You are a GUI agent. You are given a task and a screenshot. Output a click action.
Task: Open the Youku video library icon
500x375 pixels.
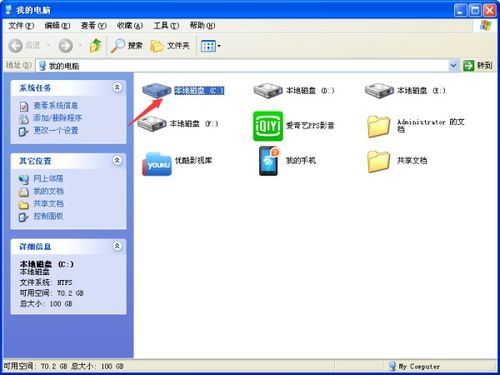tap(157, 163)
